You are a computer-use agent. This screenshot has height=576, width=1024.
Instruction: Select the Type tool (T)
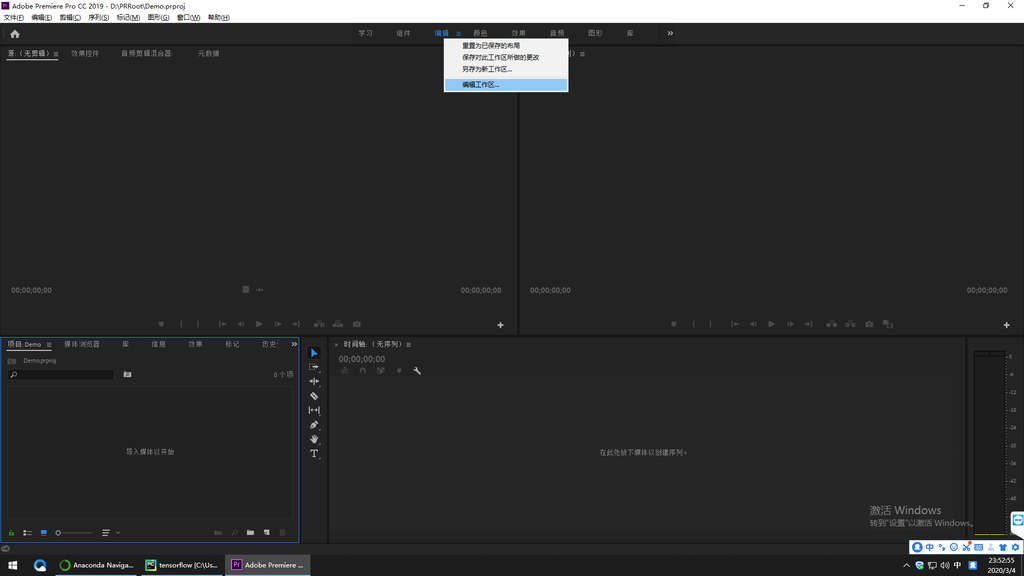coord(314,454)
